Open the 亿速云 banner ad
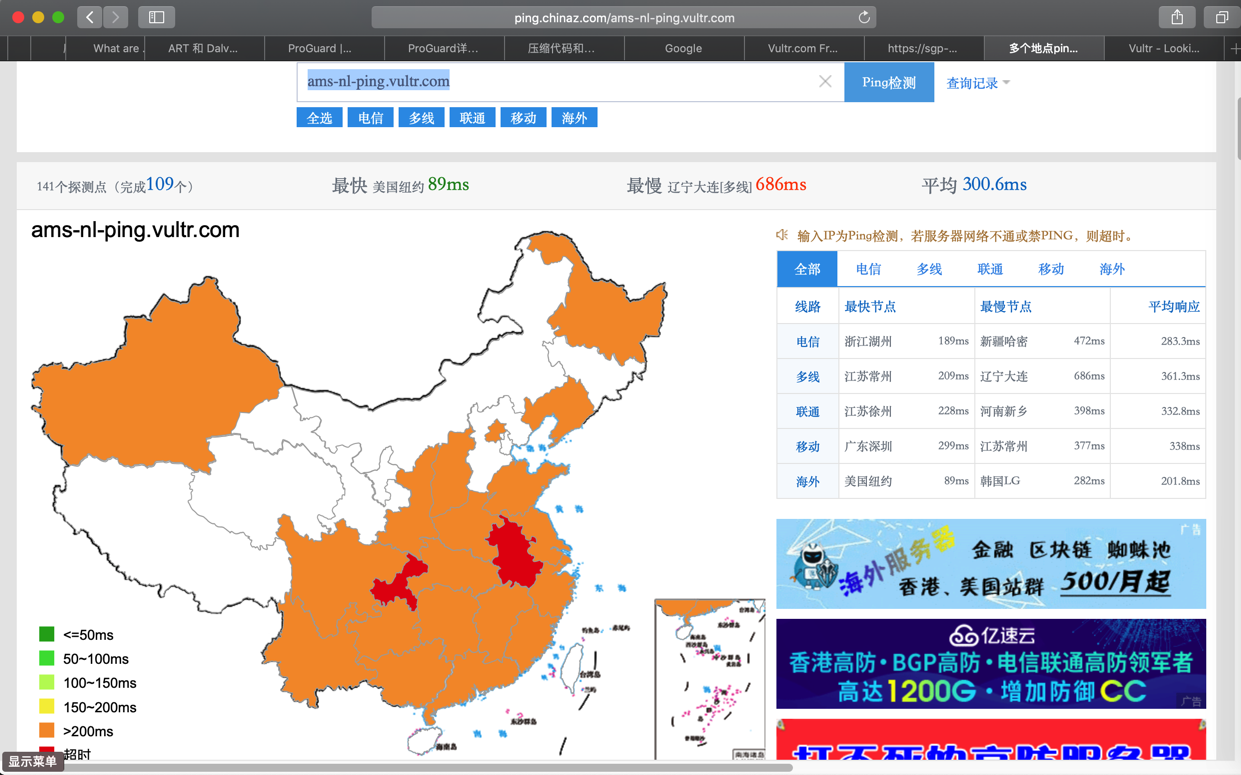Screen dimensions: 1241x775 click(991, 664)
